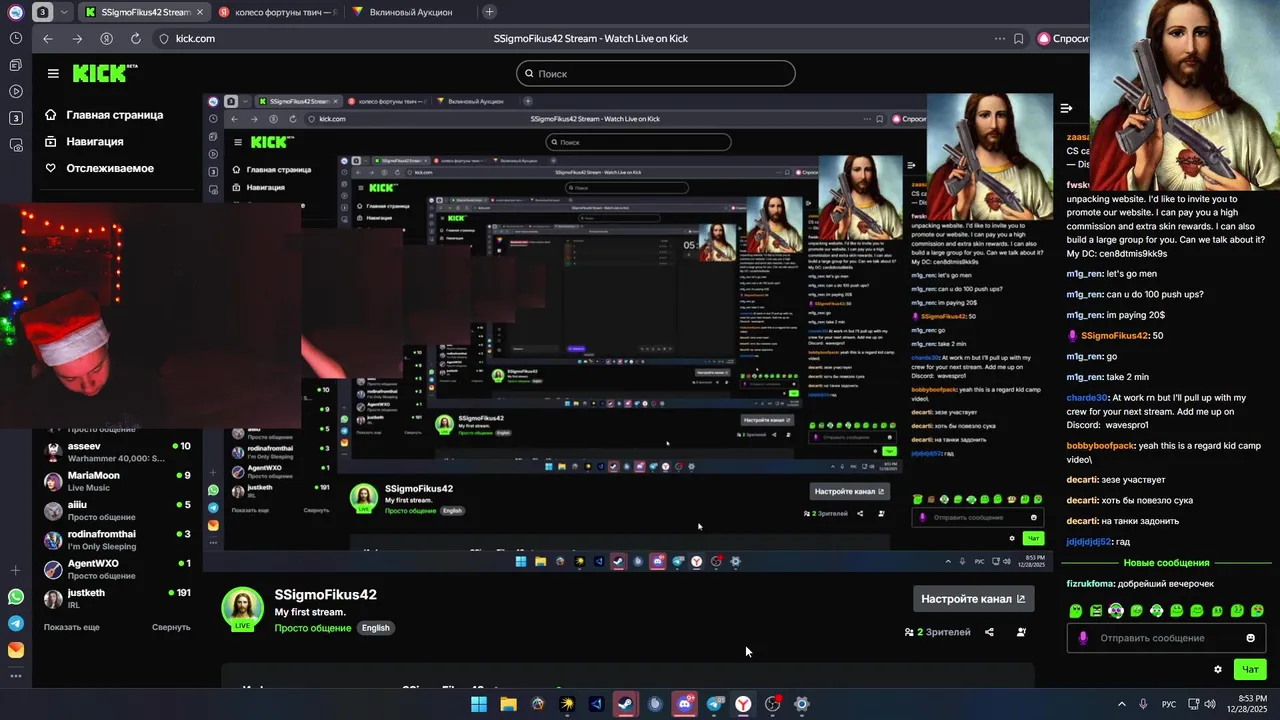The image size is (1280, 720).
Task: Click the first green emote in chat
Action: coord(1075,611)
